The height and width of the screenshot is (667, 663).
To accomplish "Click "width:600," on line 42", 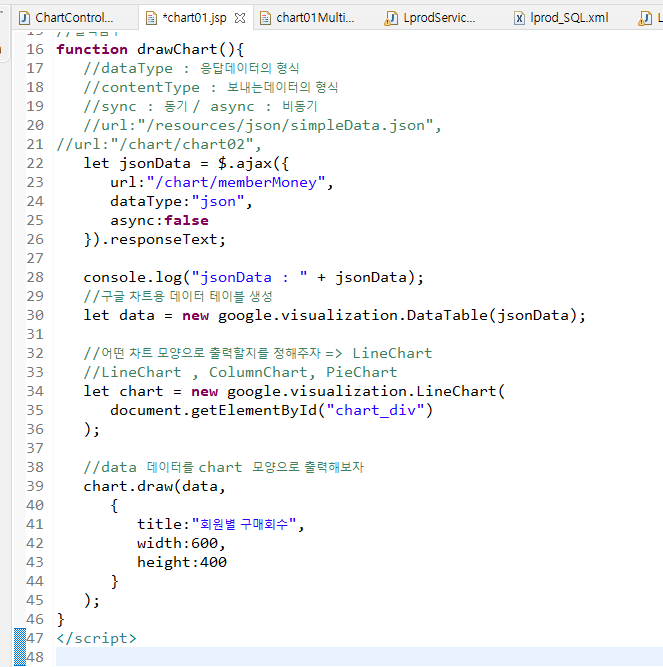I will (x=181, y=543).
